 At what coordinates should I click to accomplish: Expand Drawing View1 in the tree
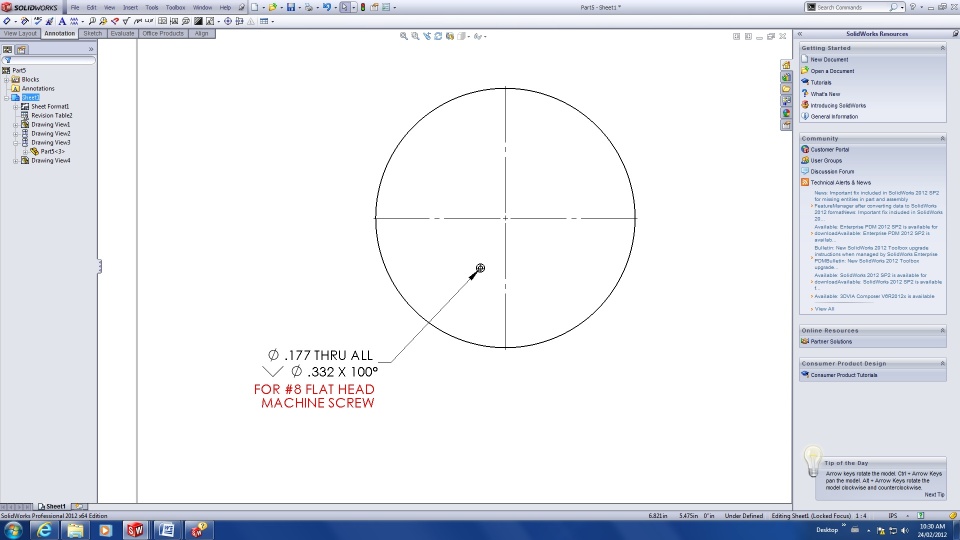[x=16, y=124]
